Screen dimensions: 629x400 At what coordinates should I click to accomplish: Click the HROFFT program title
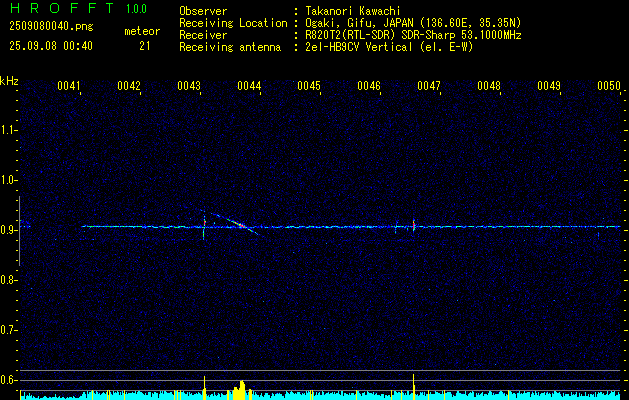click(62, 8)
